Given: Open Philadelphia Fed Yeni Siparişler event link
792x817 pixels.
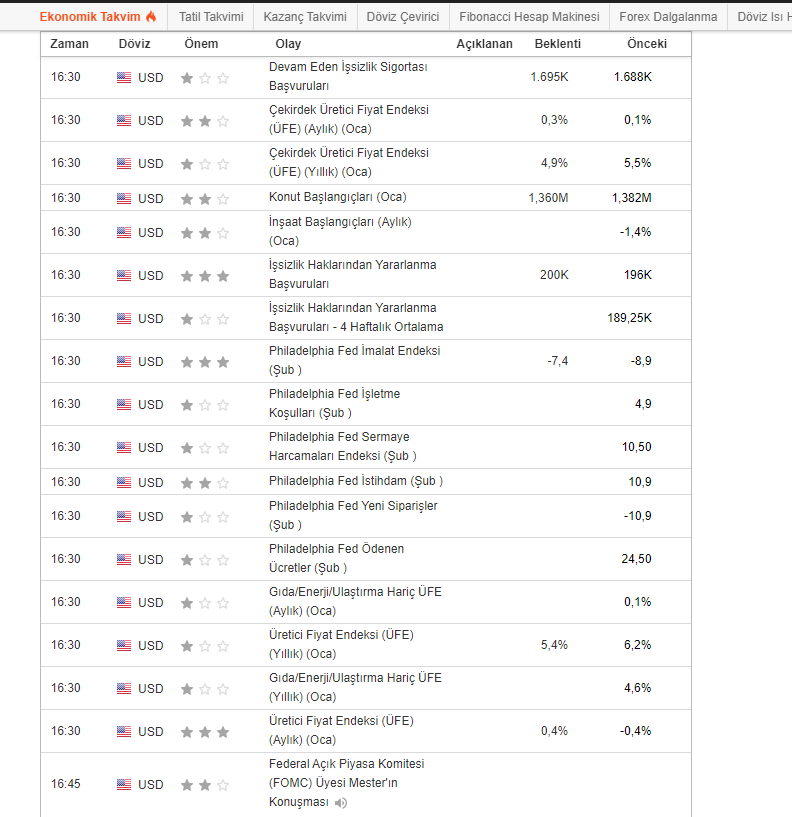Looking at the screenshot, I should [x=353, y=506].
